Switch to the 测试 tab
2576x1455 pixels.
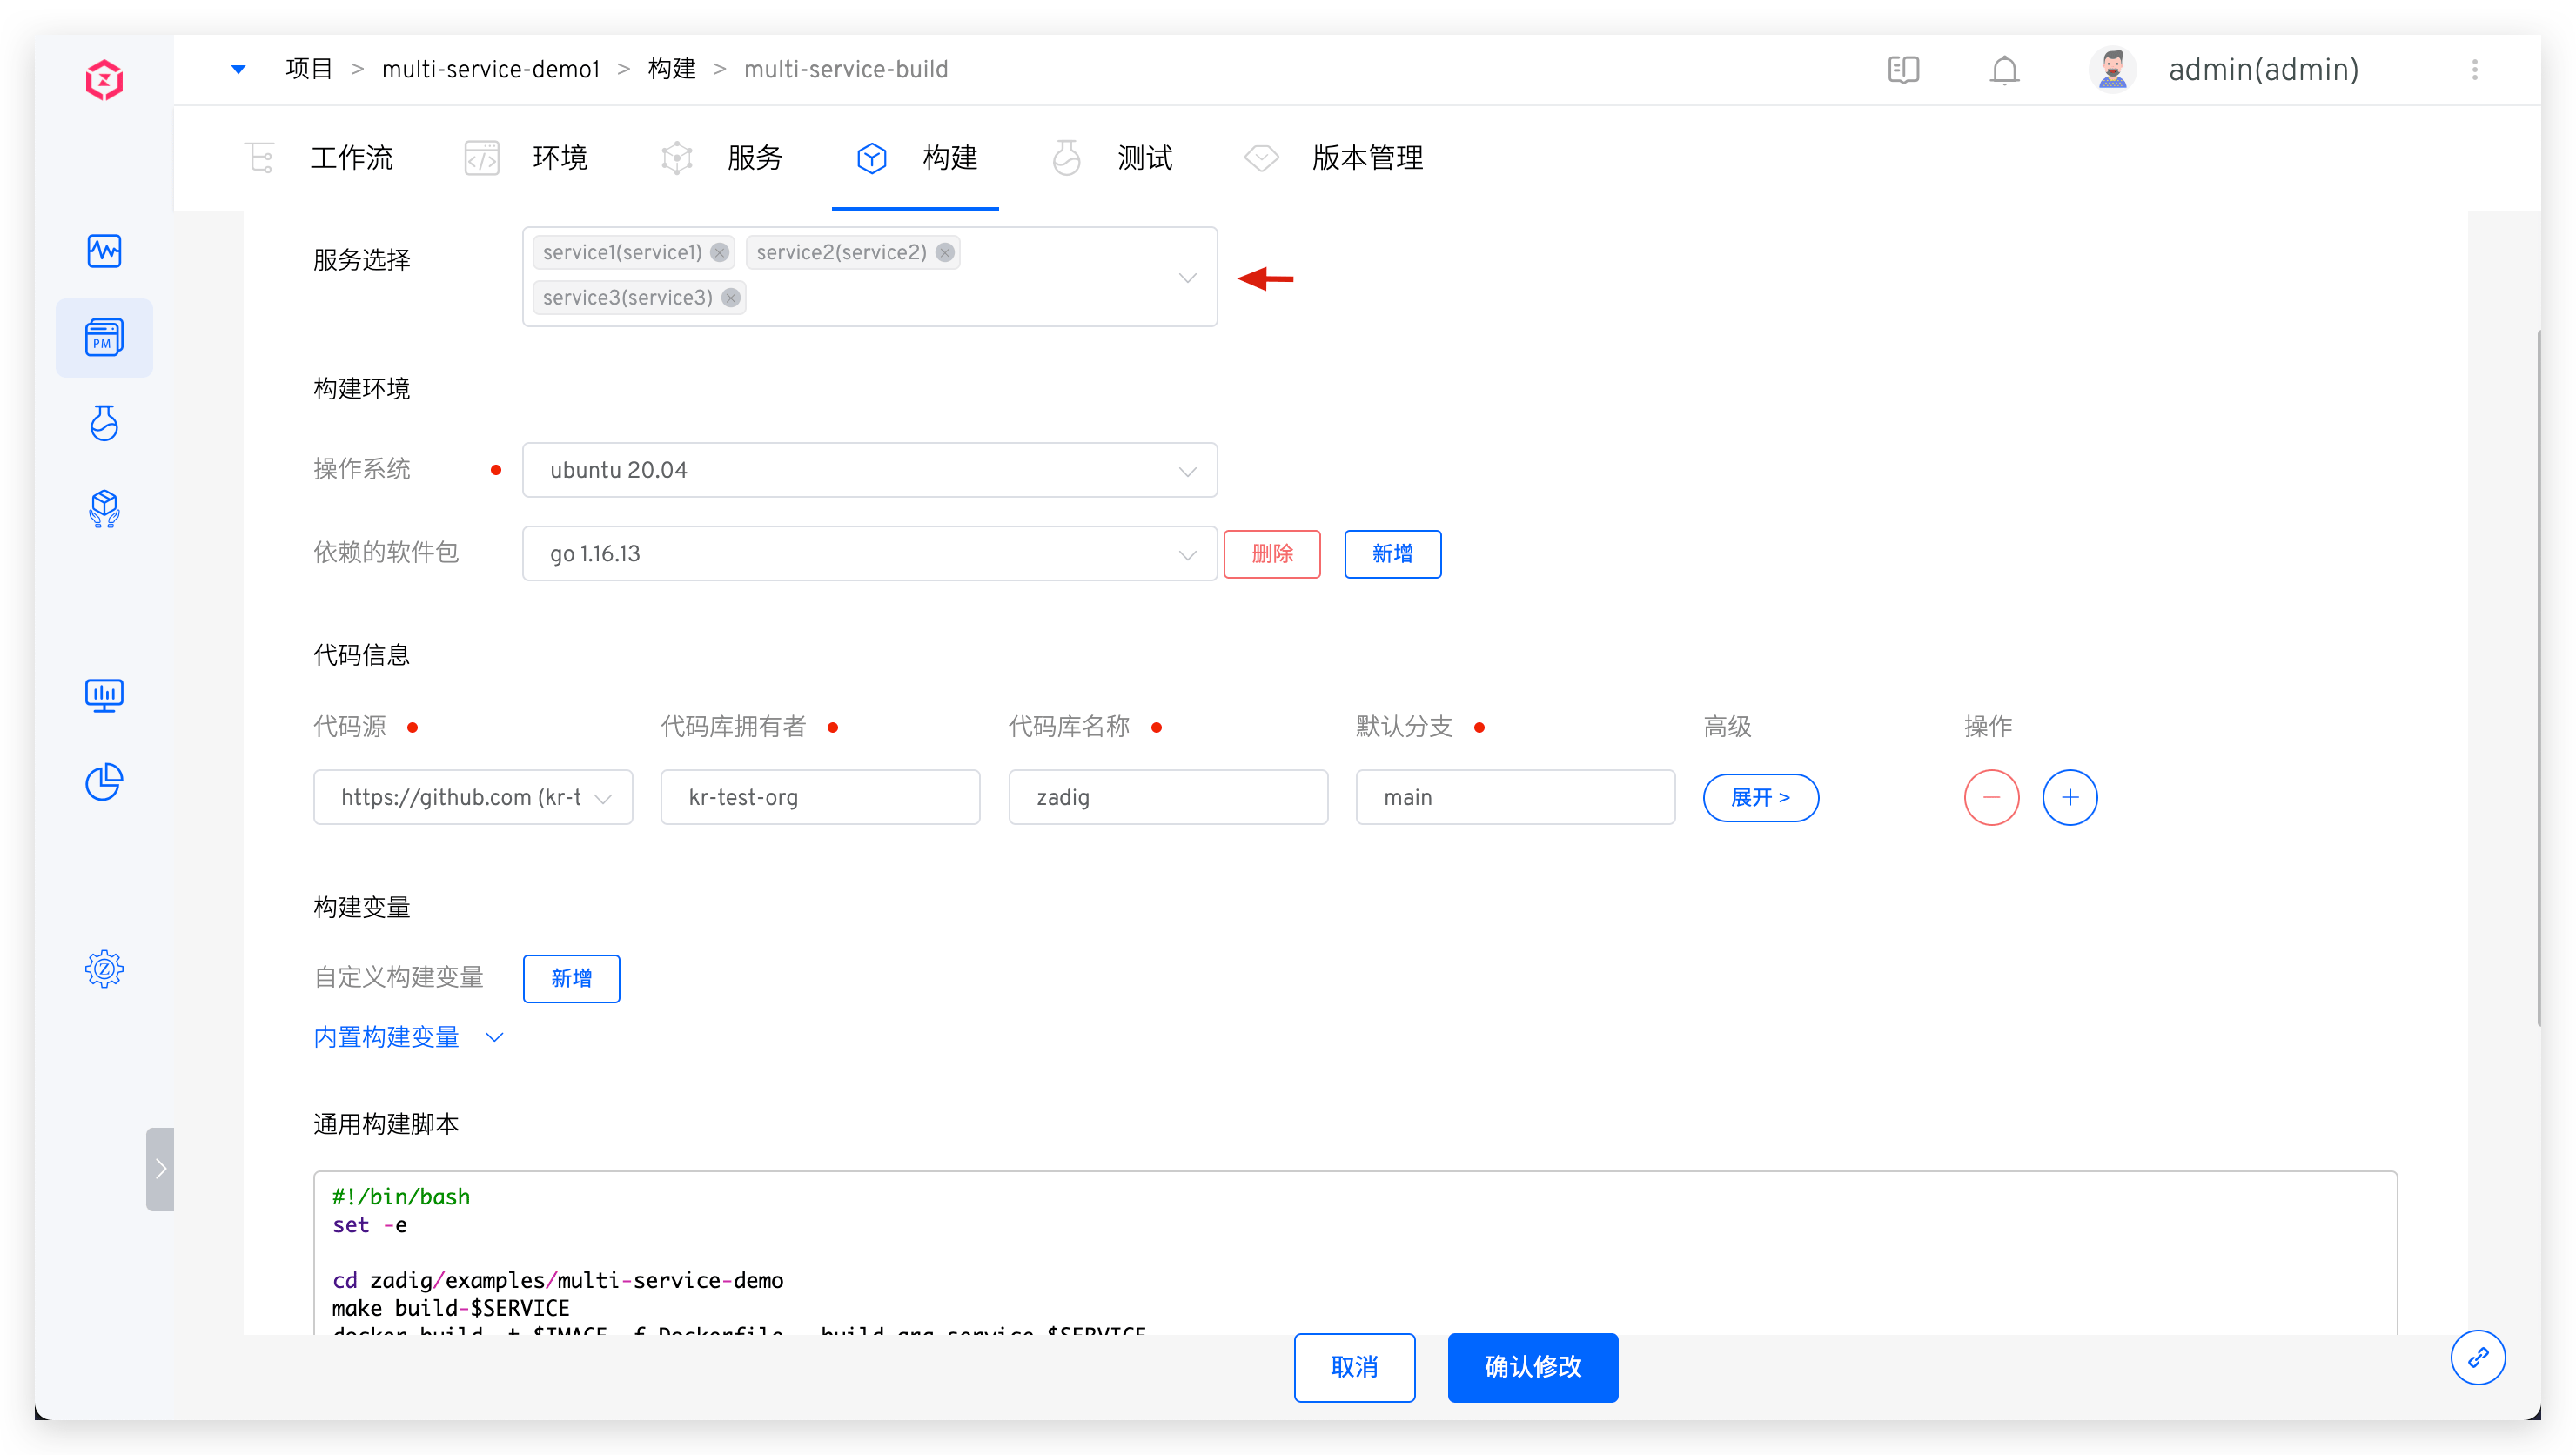(1143, 158)
